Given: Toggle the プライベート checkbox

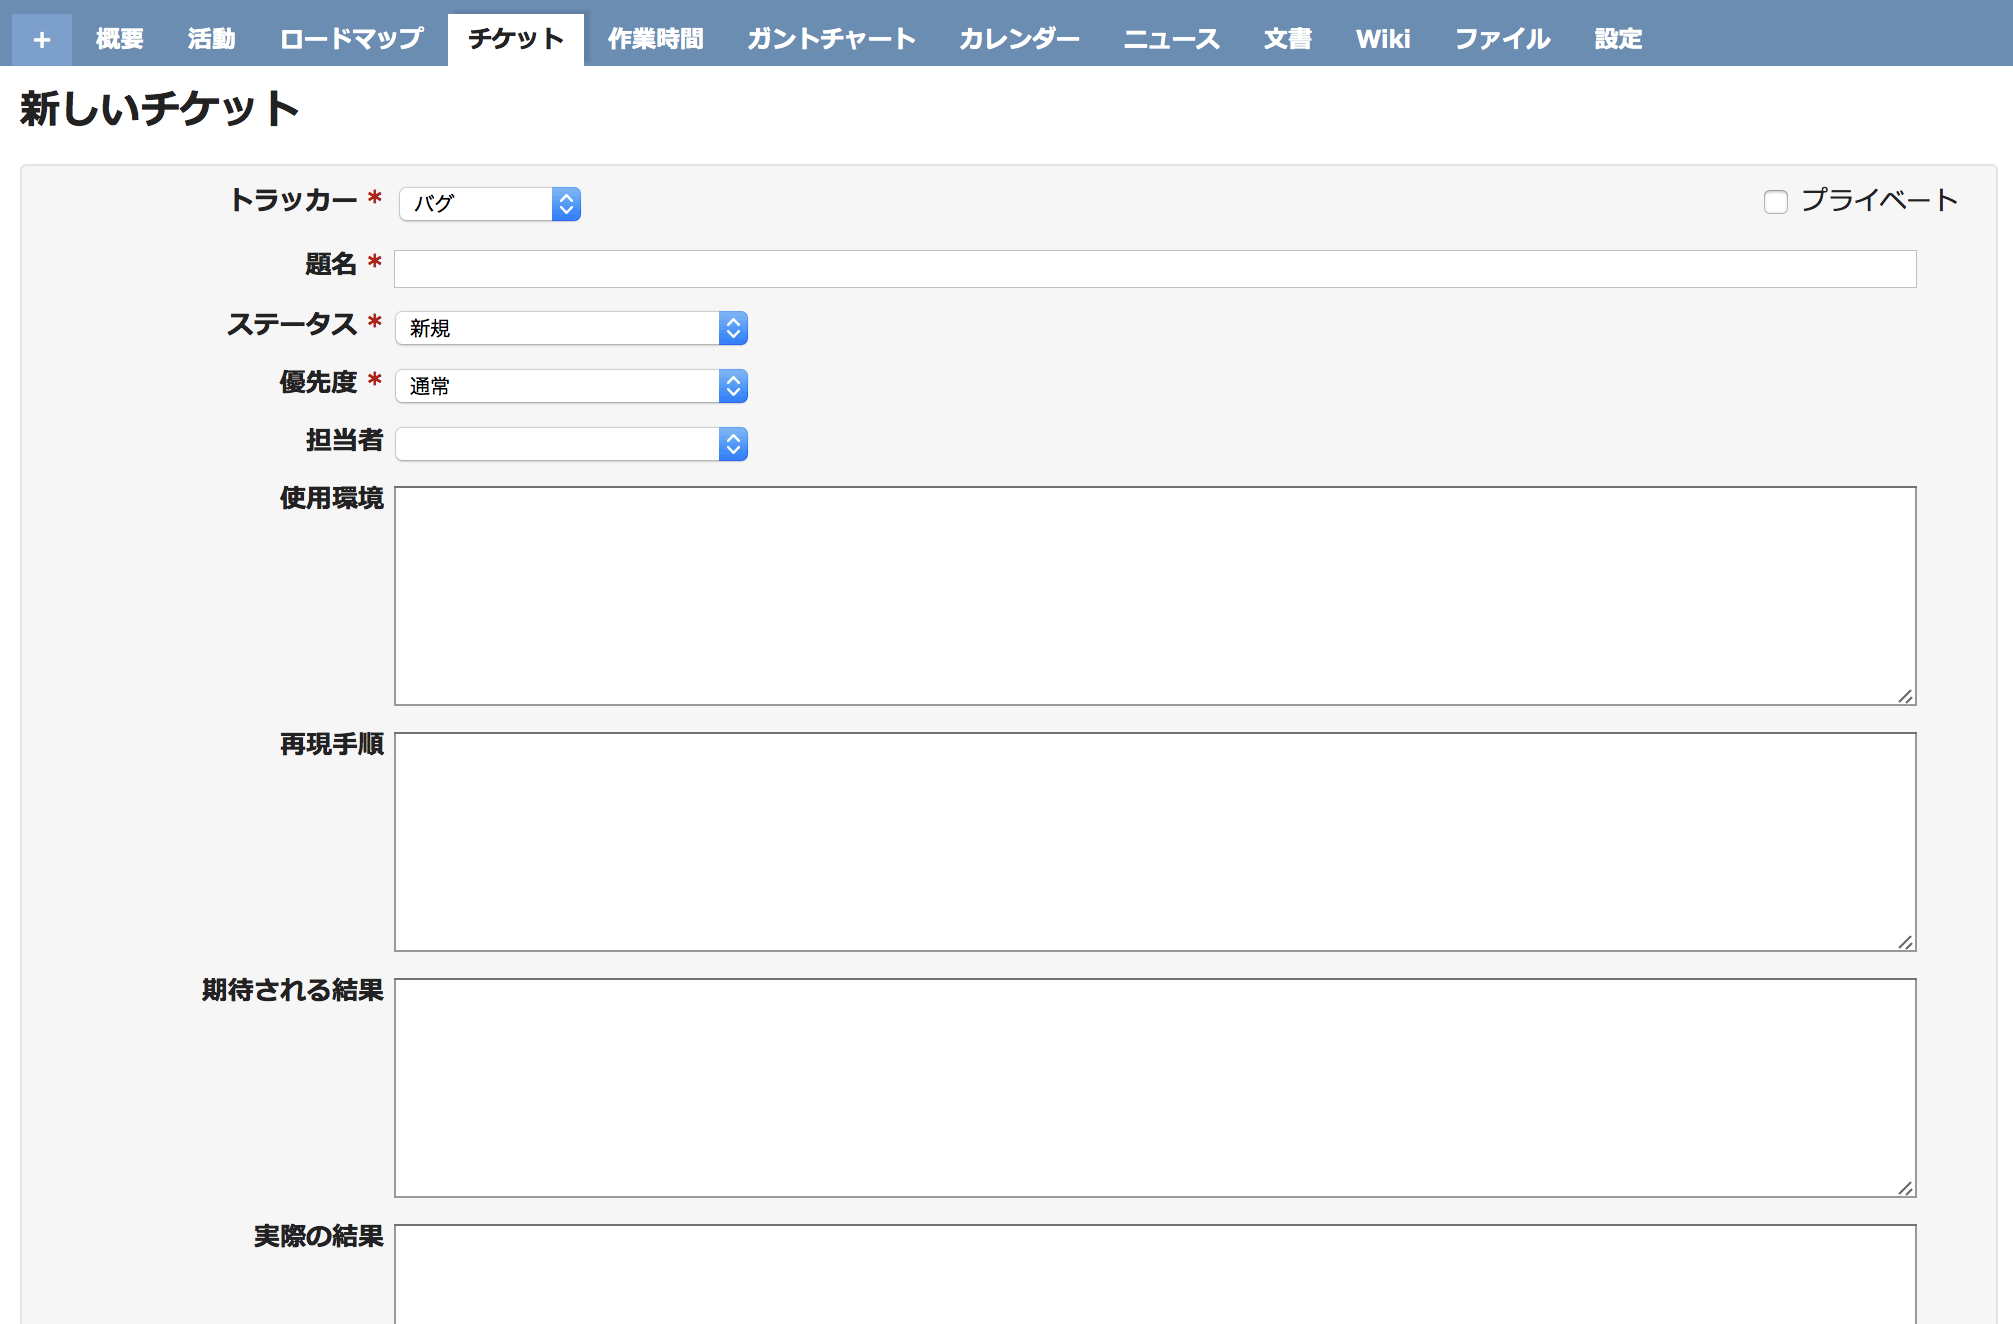Looking at the screenshot, I should 1776,202.
